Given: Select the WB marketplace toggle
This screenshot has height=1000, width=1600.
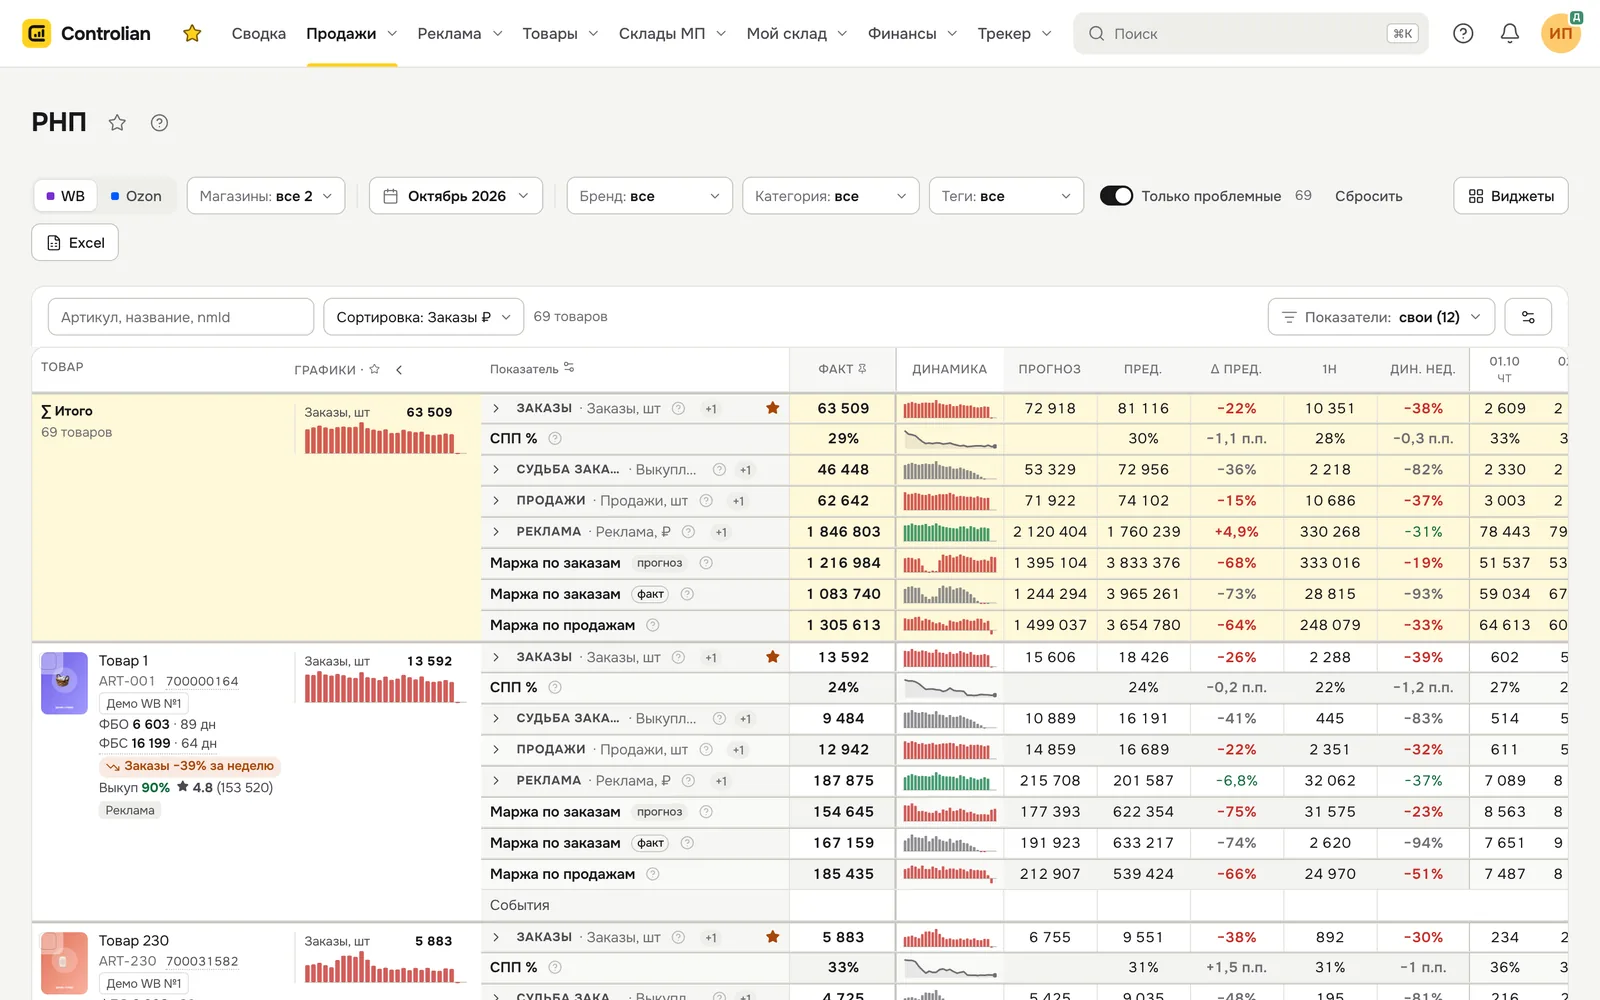Looking at the screenshot, I should (x=66, y=196).
